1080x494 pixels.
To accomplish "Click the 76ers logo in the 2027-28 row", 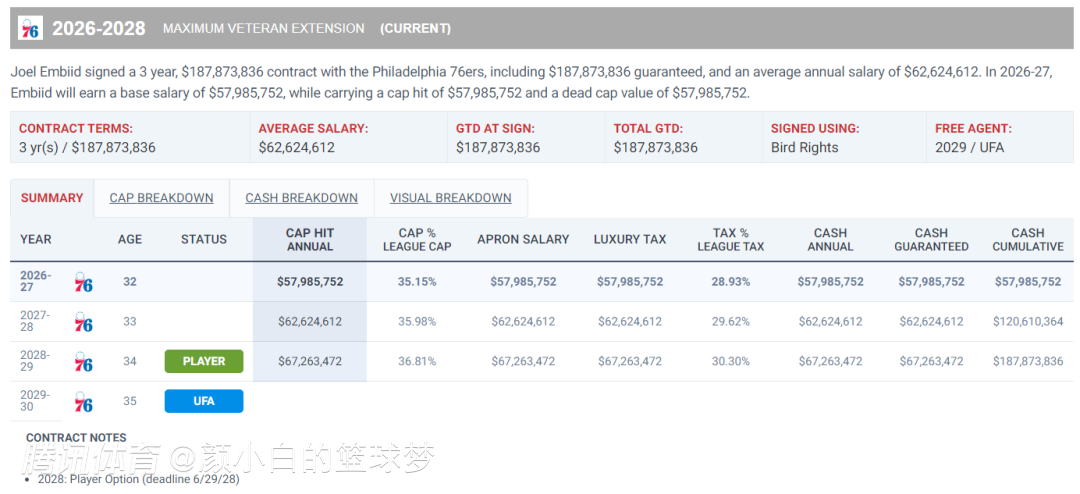I will click(83, 322).
